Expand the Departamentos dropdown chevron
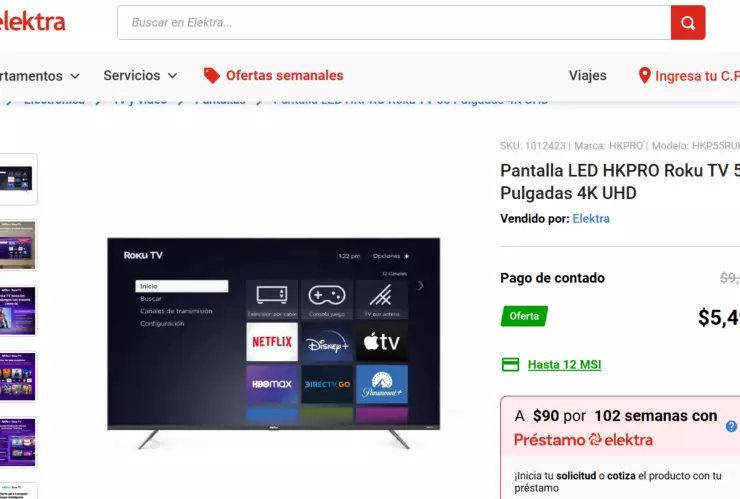 pos(75,76)
